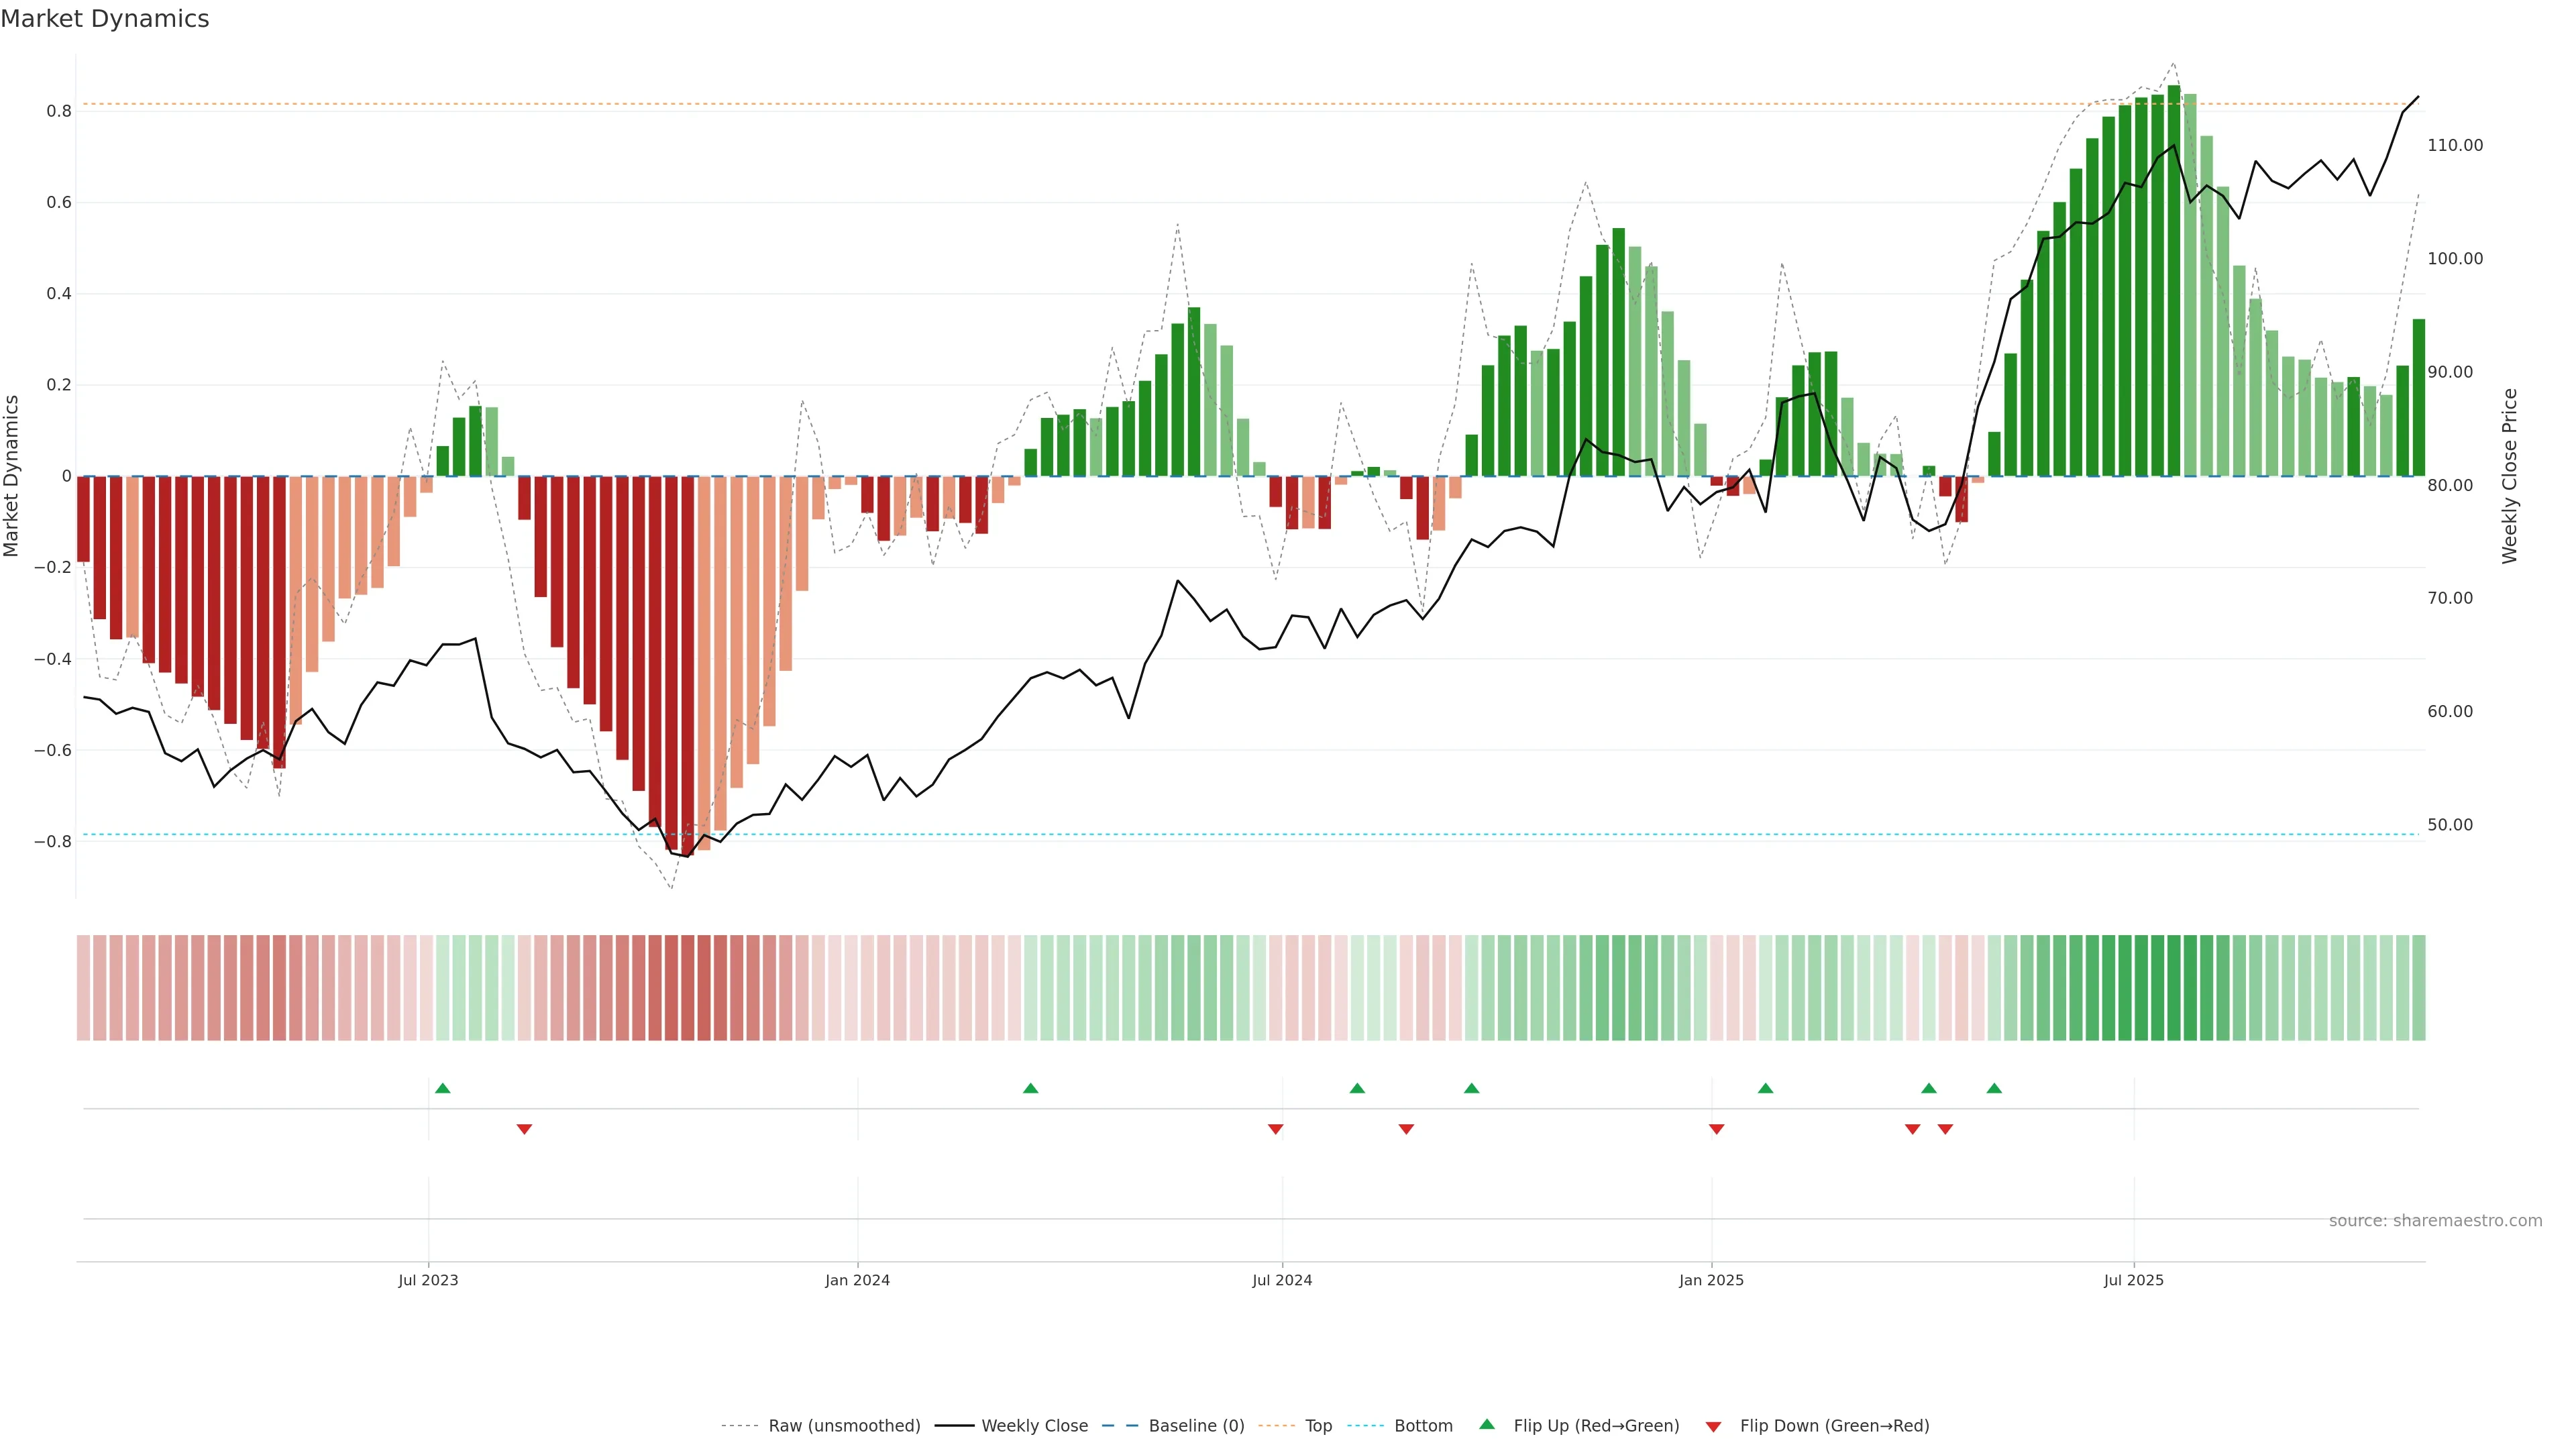Toggle the Top legend entry
The height and width of the screenshot is (1449, 2576).
(1318, 1426)
